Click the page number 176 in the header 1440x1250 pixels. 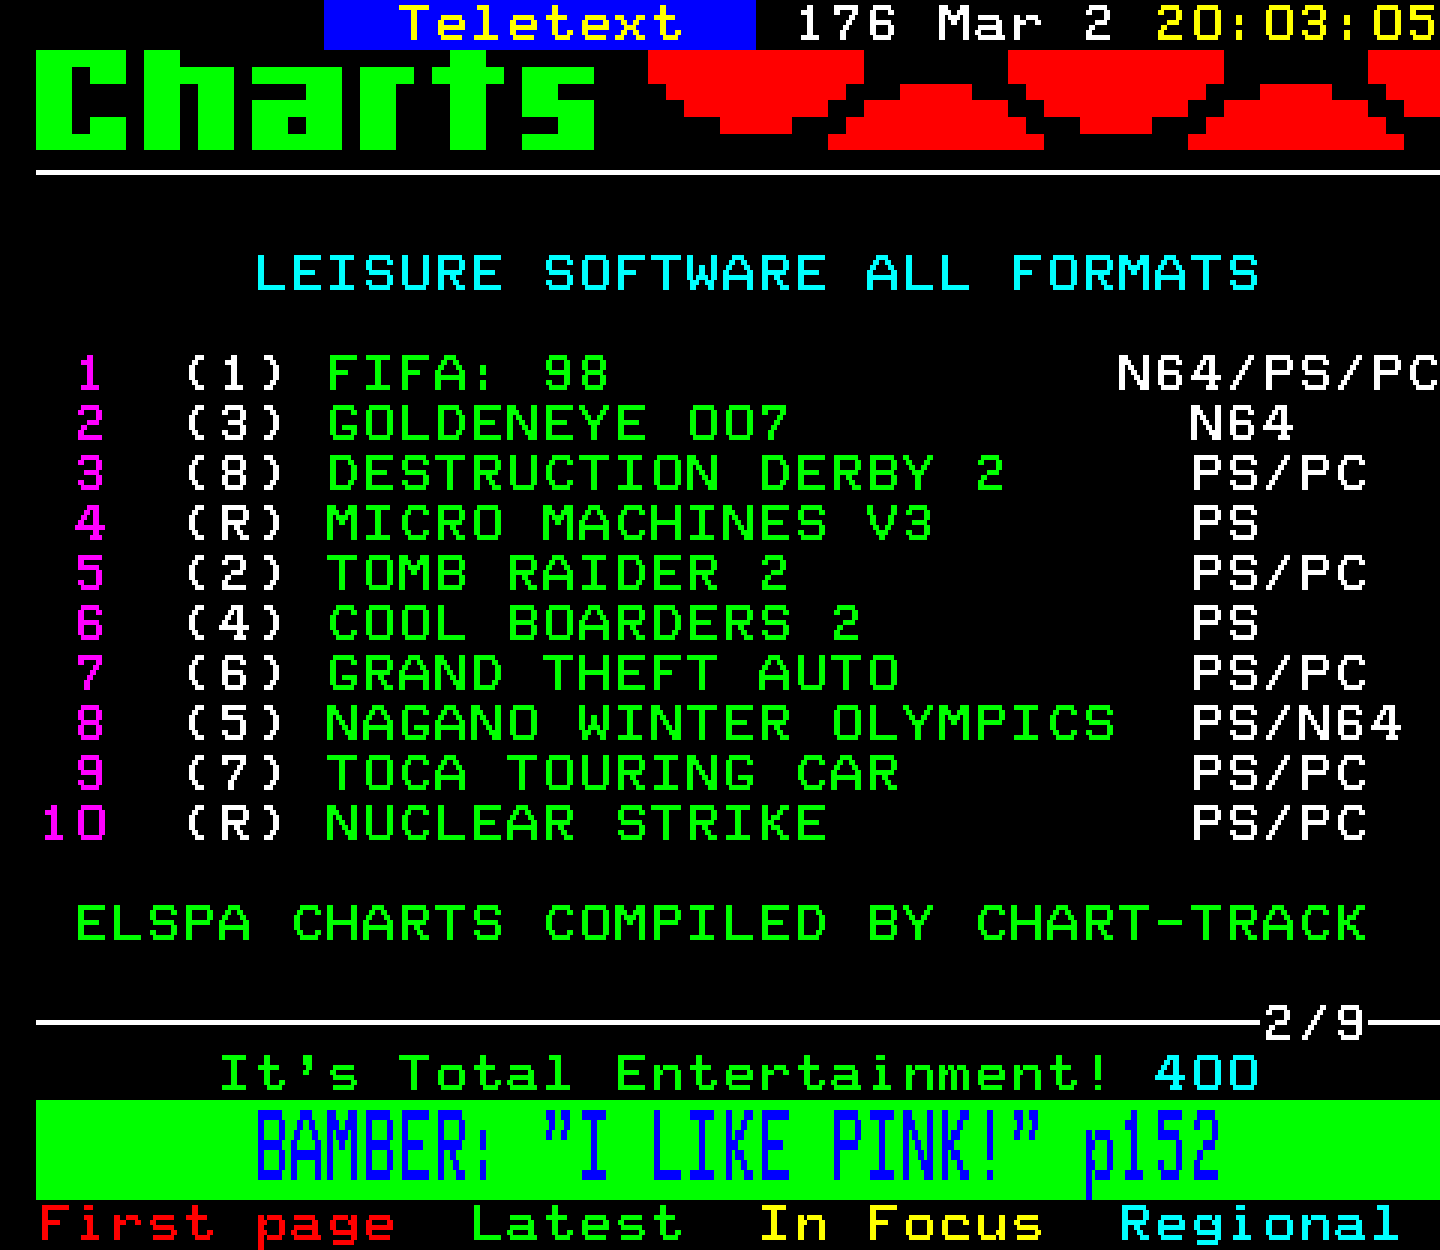tap(846, 24)
